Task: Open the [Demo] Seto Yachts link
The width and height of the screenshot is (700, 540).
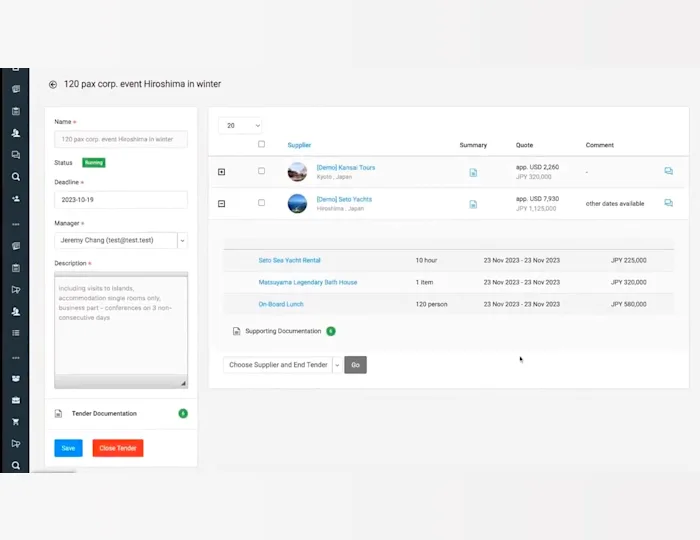Action: click(344, 199)
